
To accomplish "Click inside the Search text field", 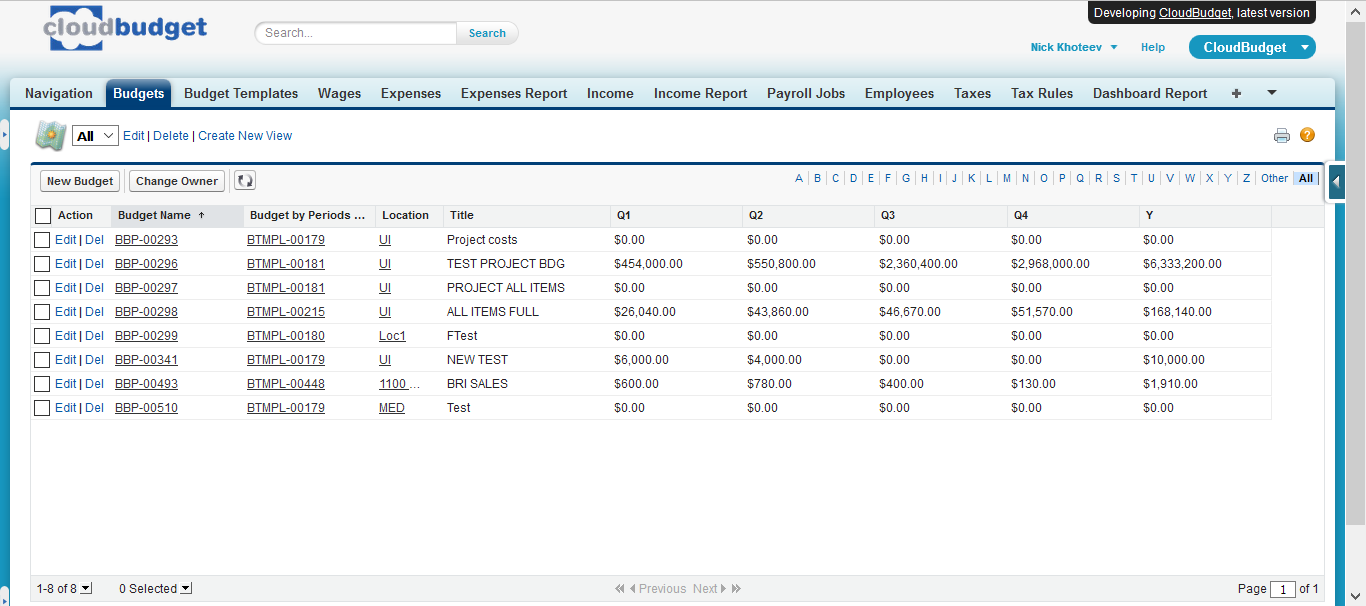I will (354, 33).
